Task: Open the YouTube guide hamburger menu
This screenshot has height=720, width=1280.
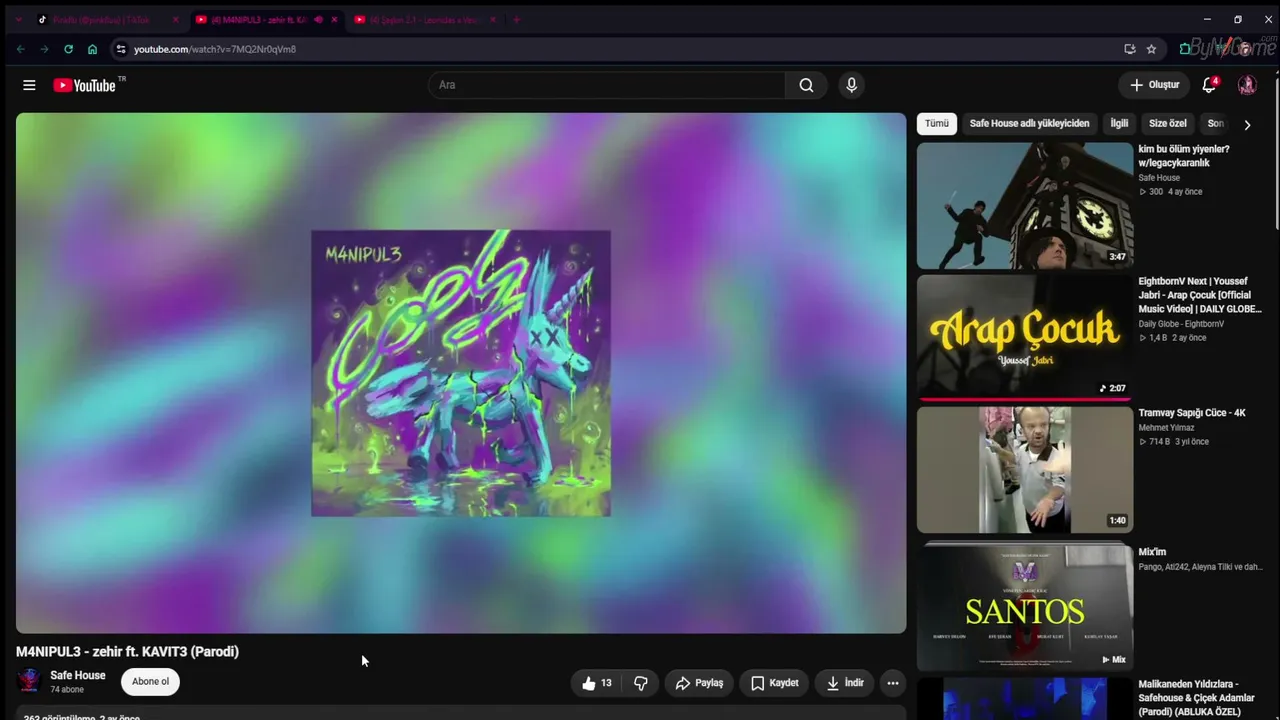Action: coord(29,85)
